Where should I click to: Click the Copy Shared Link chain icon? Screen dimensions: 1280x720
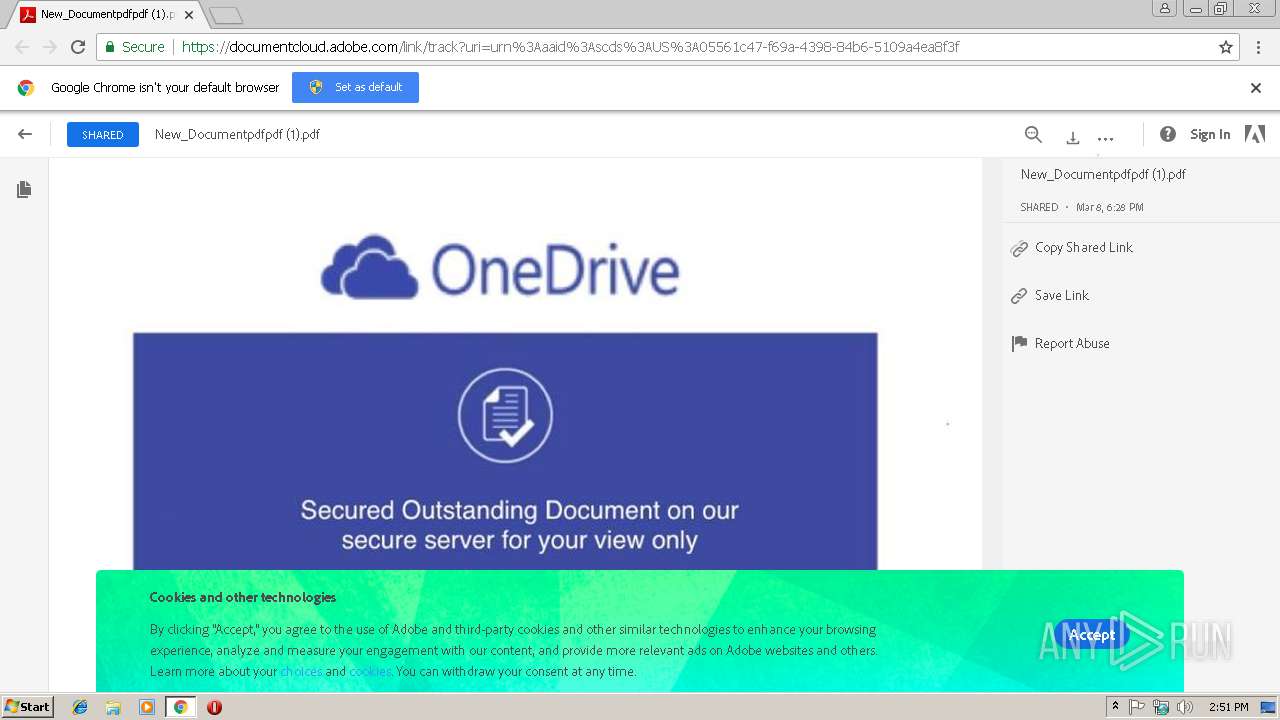point(1019,248)
